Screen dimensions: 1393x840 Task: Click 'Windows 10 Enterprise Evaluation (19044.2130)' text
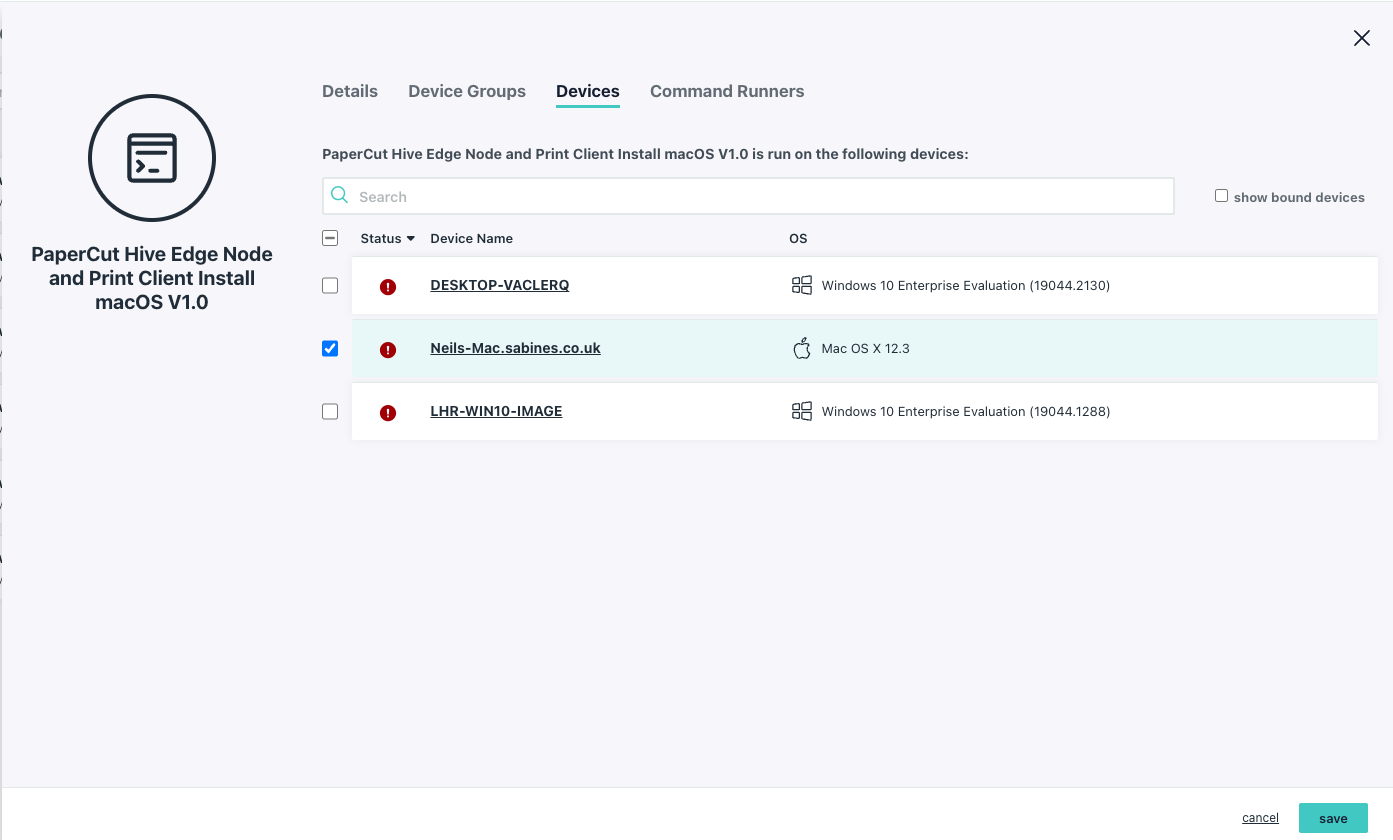click(x=966, y=285)
